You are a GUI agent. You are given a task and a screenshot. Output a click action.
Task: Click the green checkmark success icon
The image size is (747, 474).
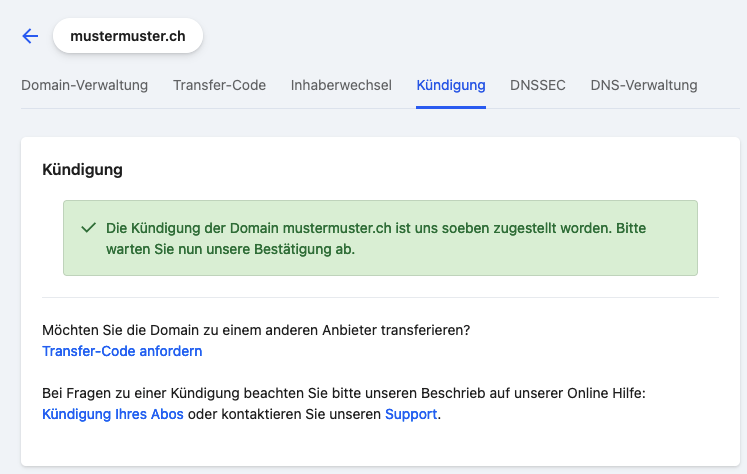tap(87, 228)
